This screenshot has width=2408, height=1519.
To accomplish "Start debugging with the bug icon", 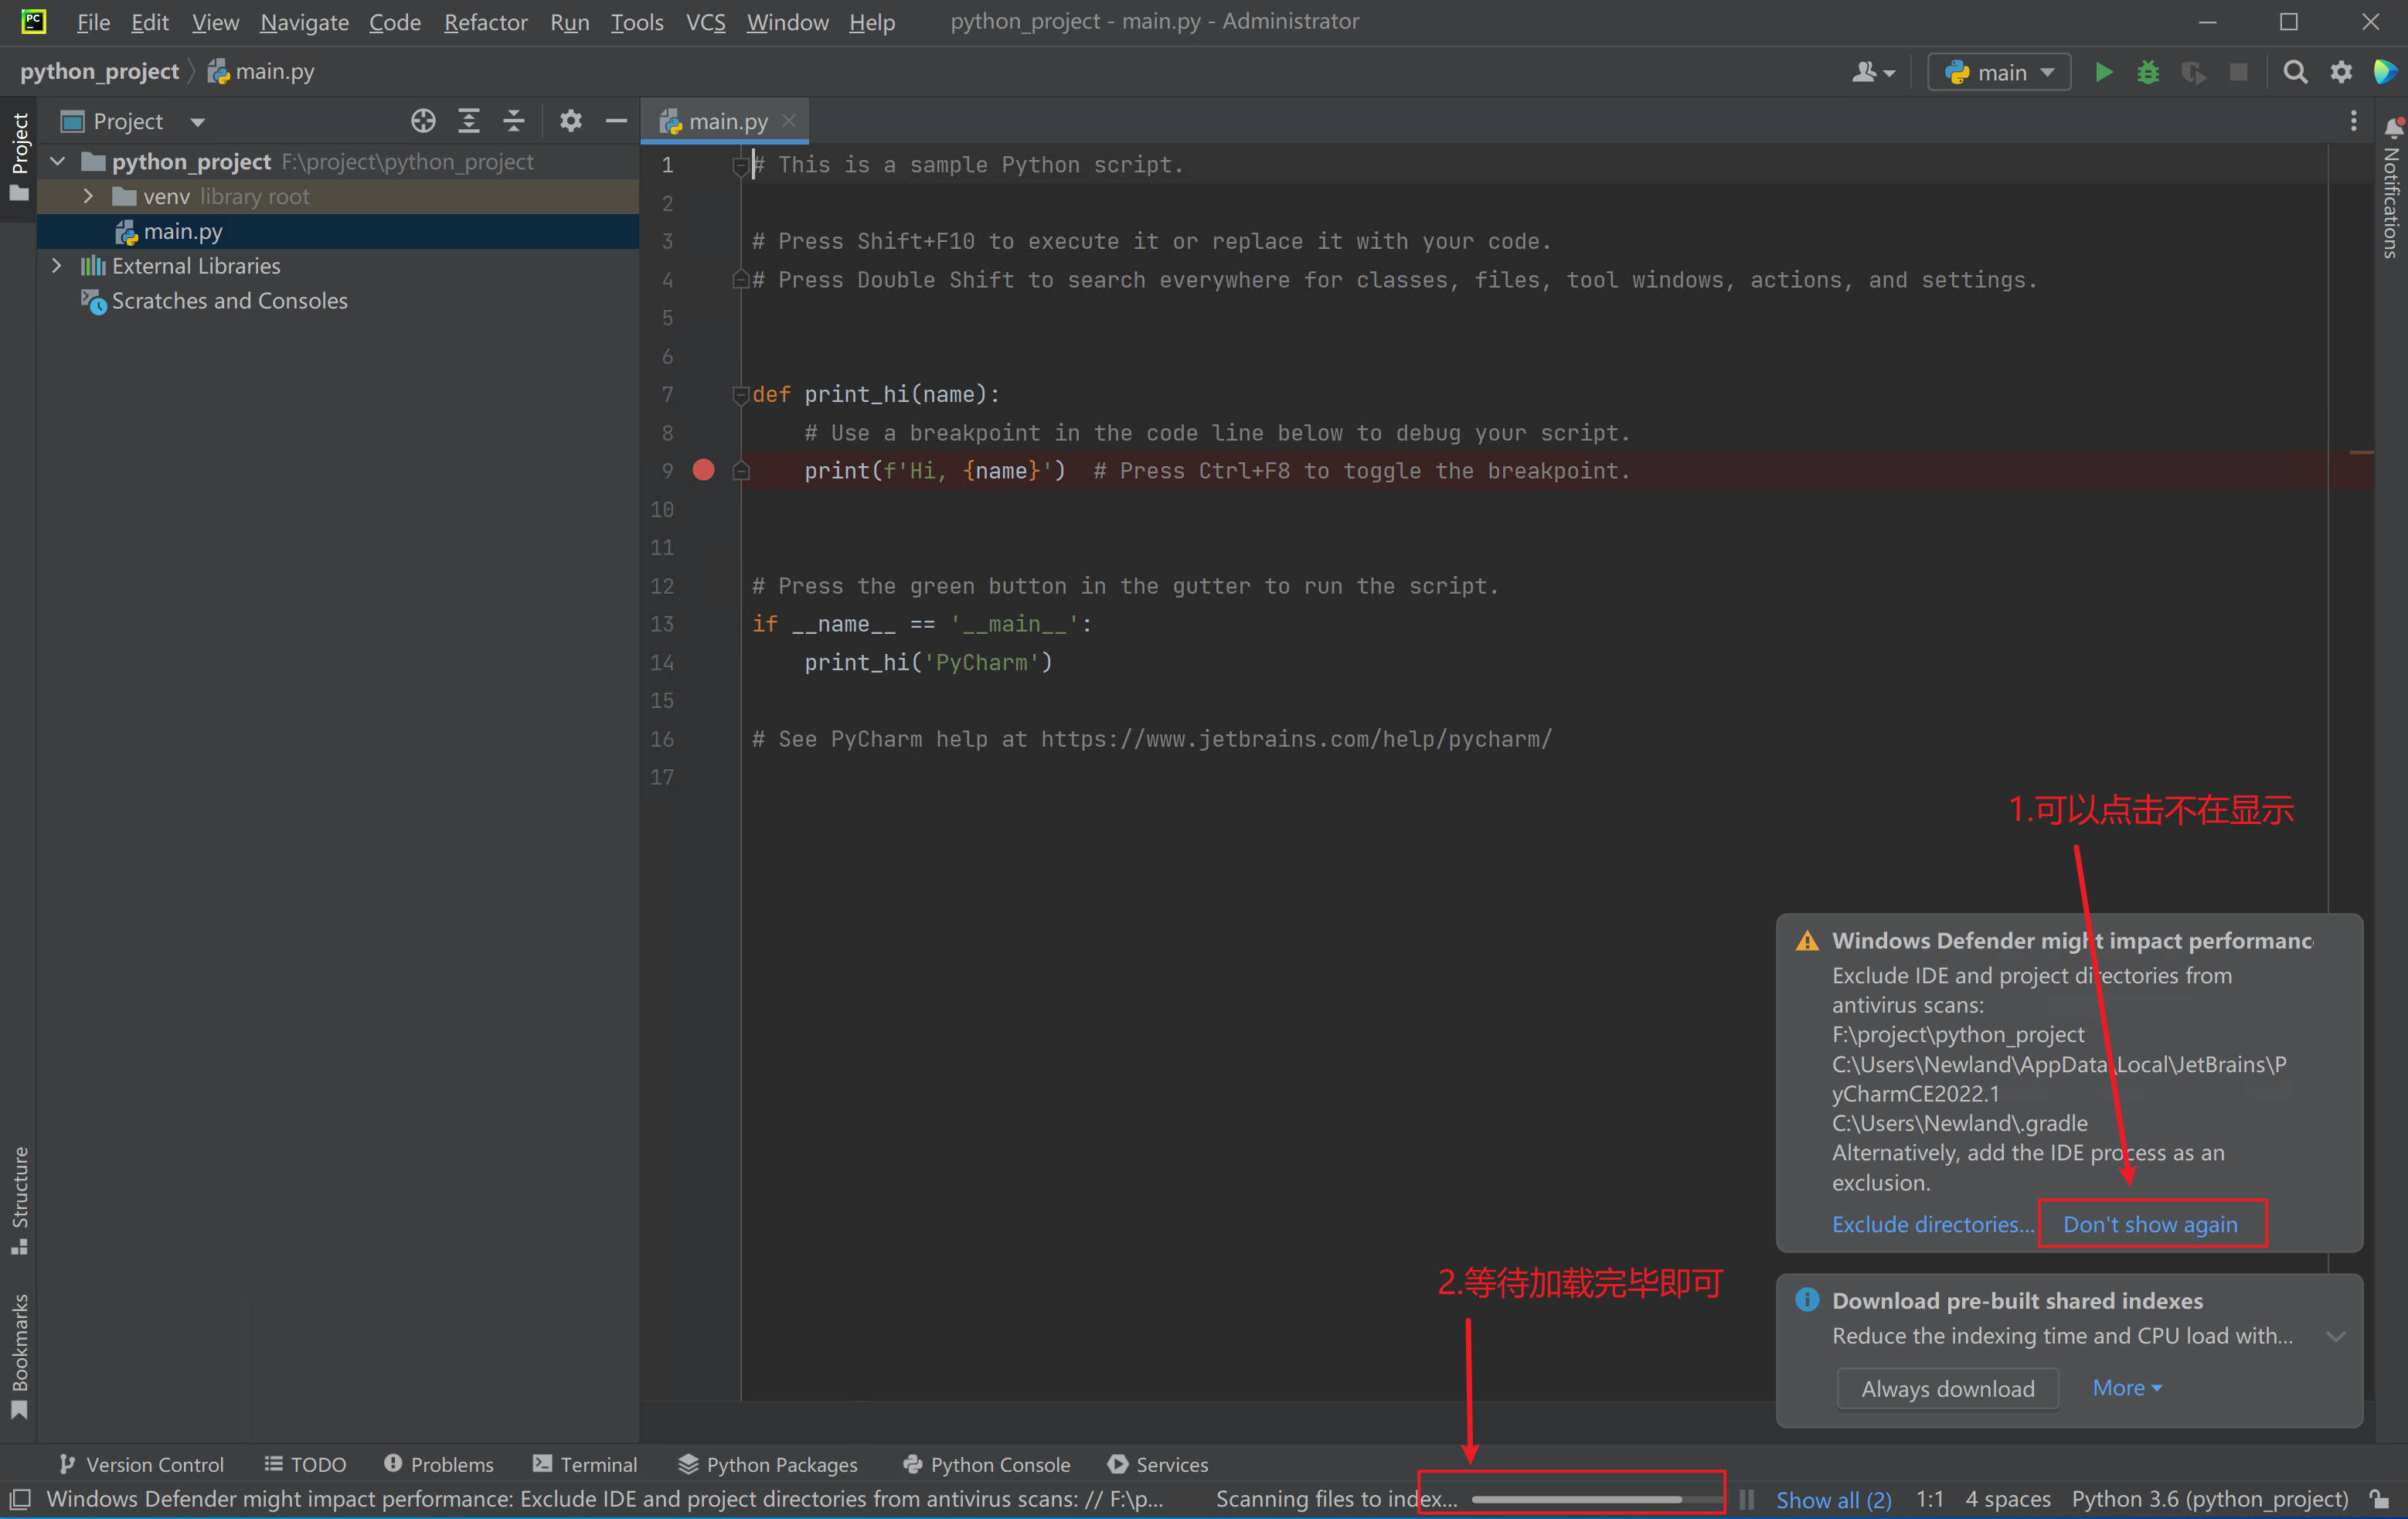I will pyautogui.click(x=2148, y=71).
